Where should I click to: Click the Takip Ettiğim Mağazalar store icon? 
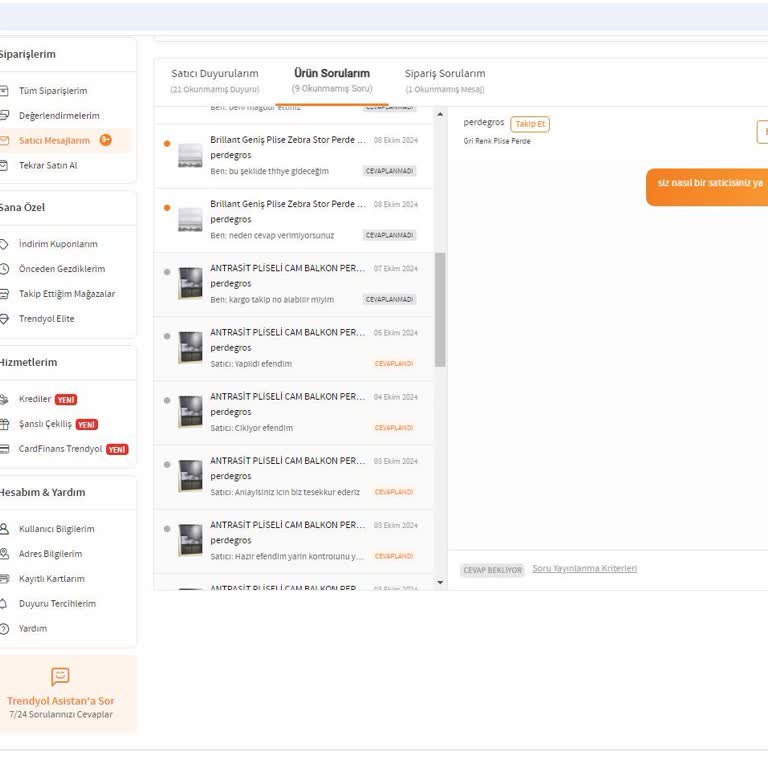[4, 294]
